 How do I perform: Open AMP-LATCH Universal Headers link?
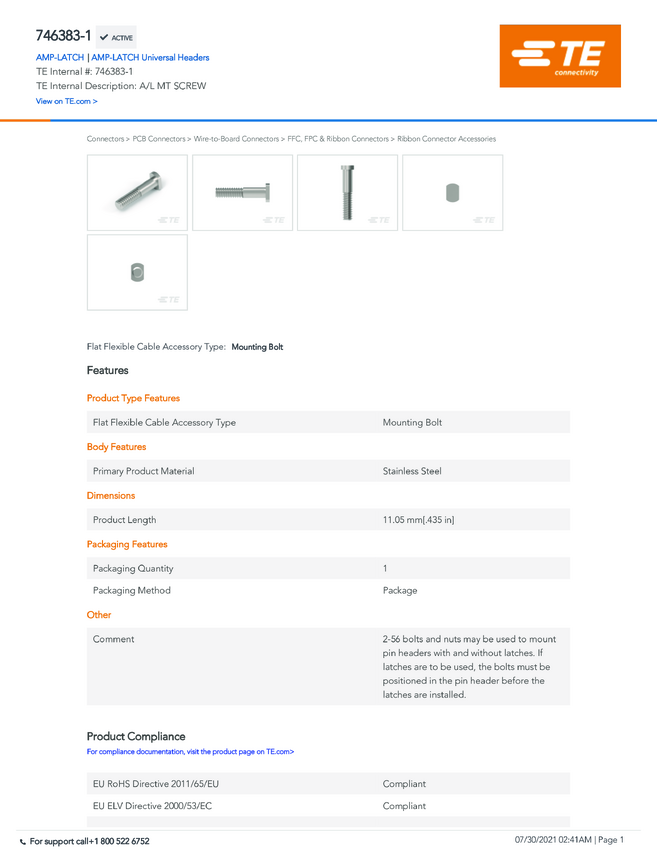tap(150, 57)
